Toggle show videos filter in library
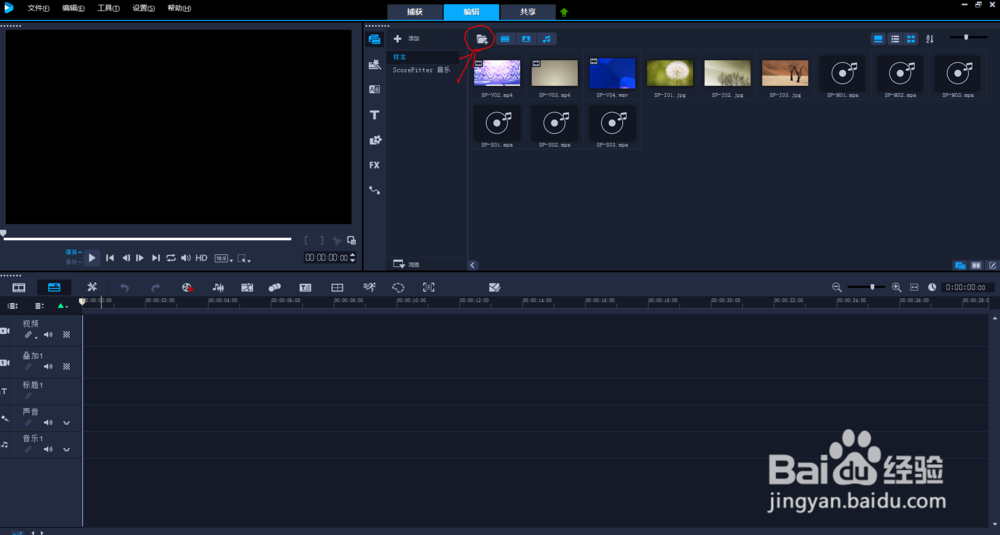1000x535 pixels. pyautogui.click(x=505, y=40)
